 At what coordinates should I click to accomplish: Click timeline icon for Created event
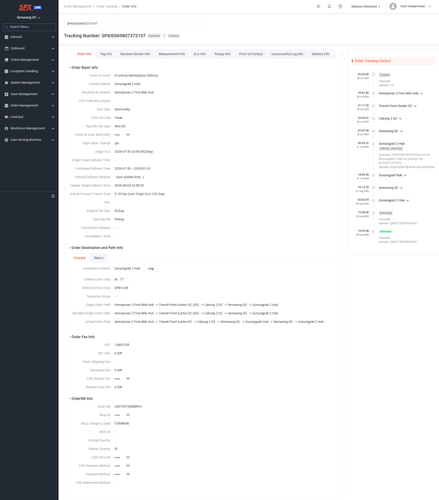pyautogui.click(x=373, y=75)
